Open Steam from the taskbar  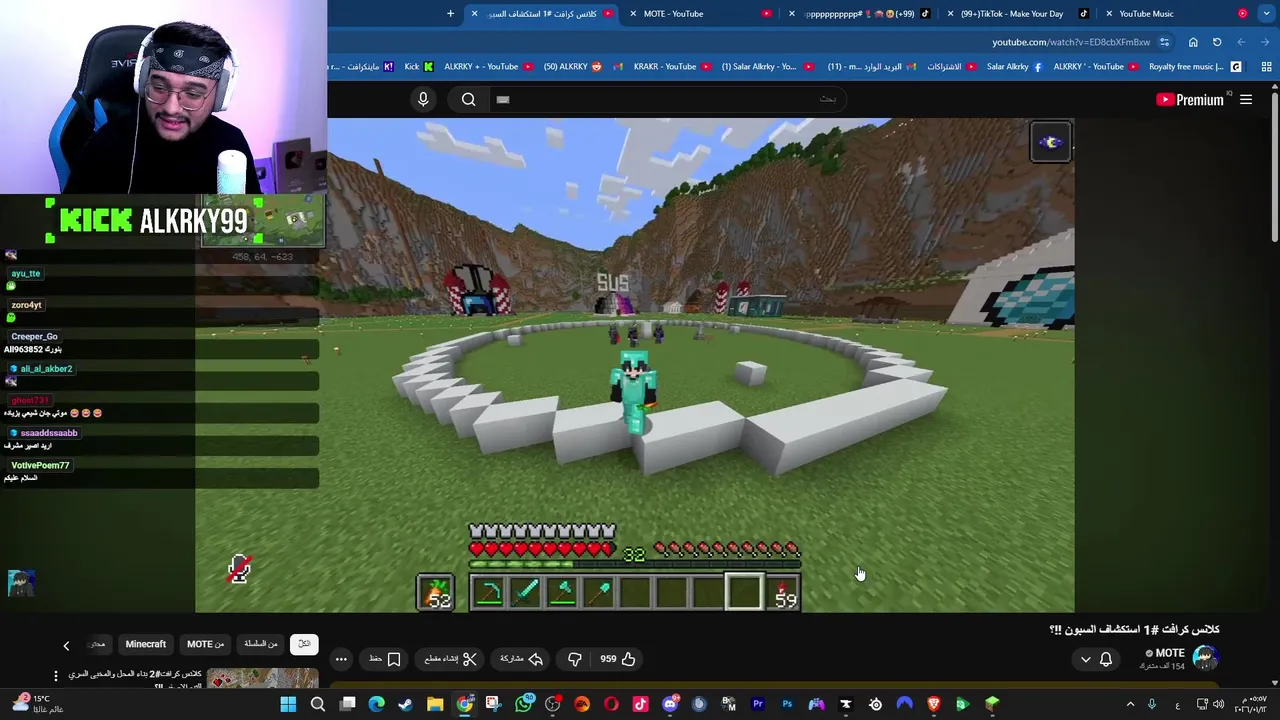tap(405, 705)
